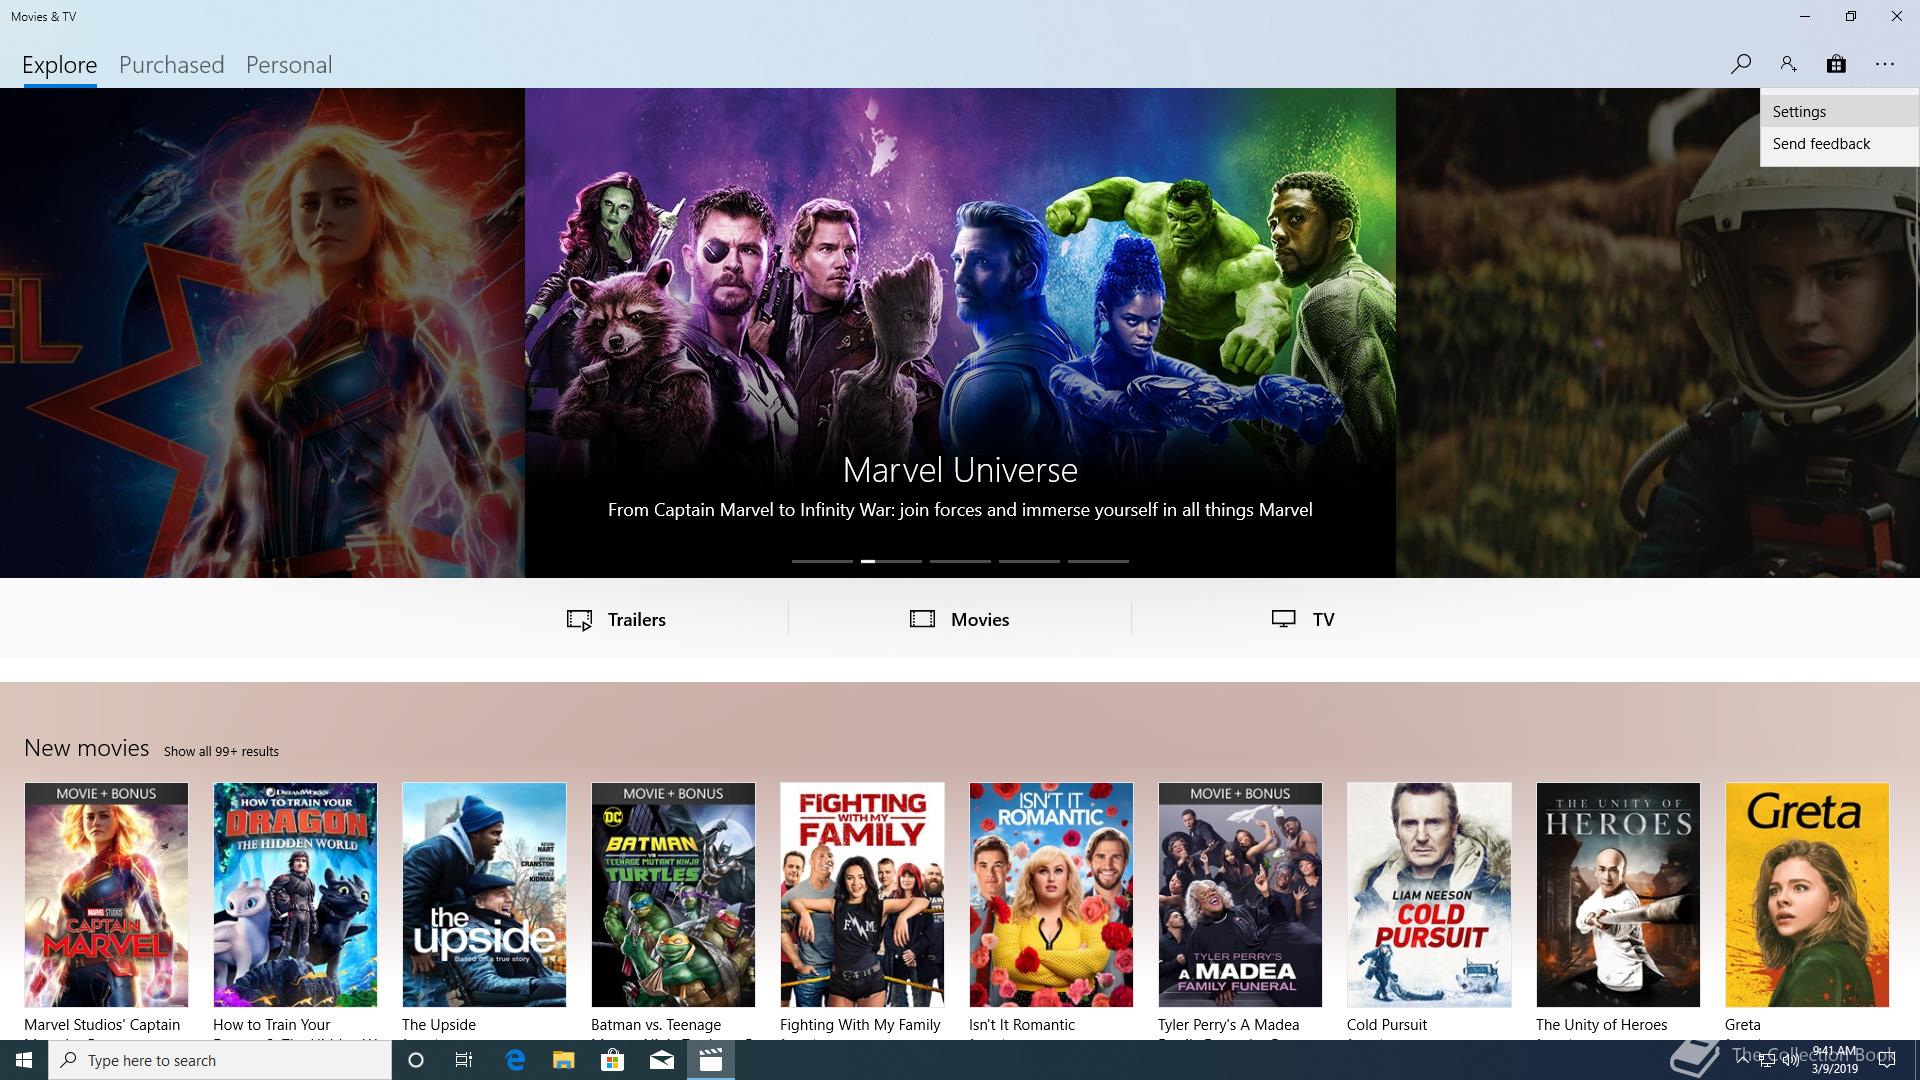The image size is (1920, 1080).
Task: Open the Movies category
Action: point(960,619)
